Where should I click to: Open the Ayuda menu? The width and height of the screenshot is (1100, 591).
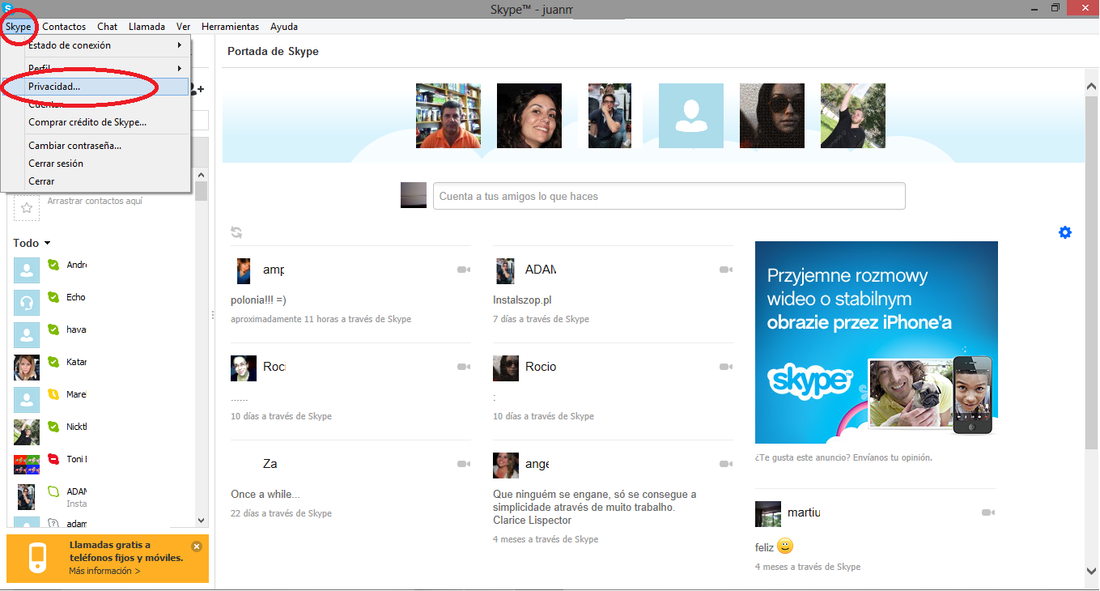point(284,27)
